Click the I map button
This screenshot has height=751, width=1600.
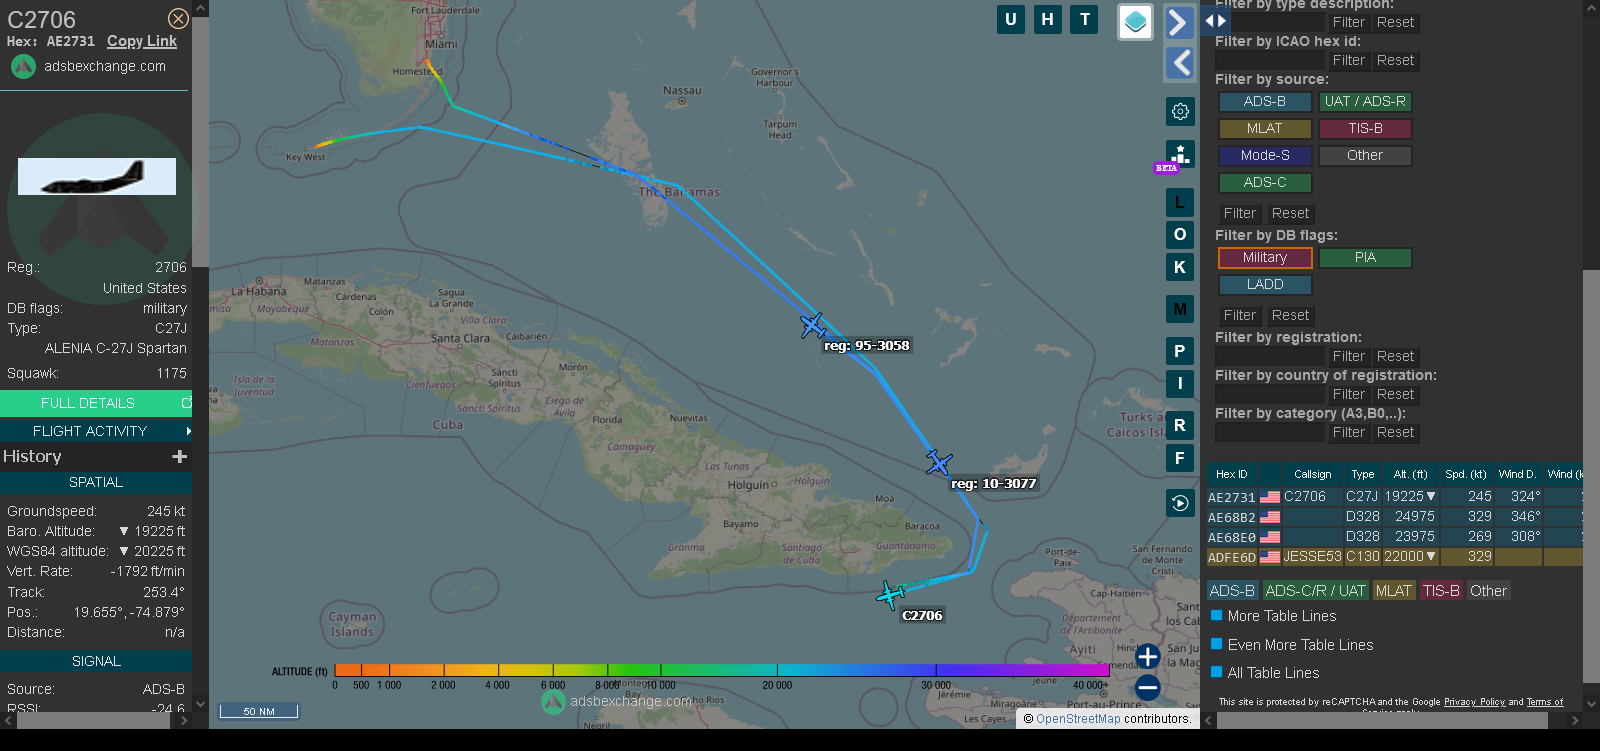(x=1180, y=383)
